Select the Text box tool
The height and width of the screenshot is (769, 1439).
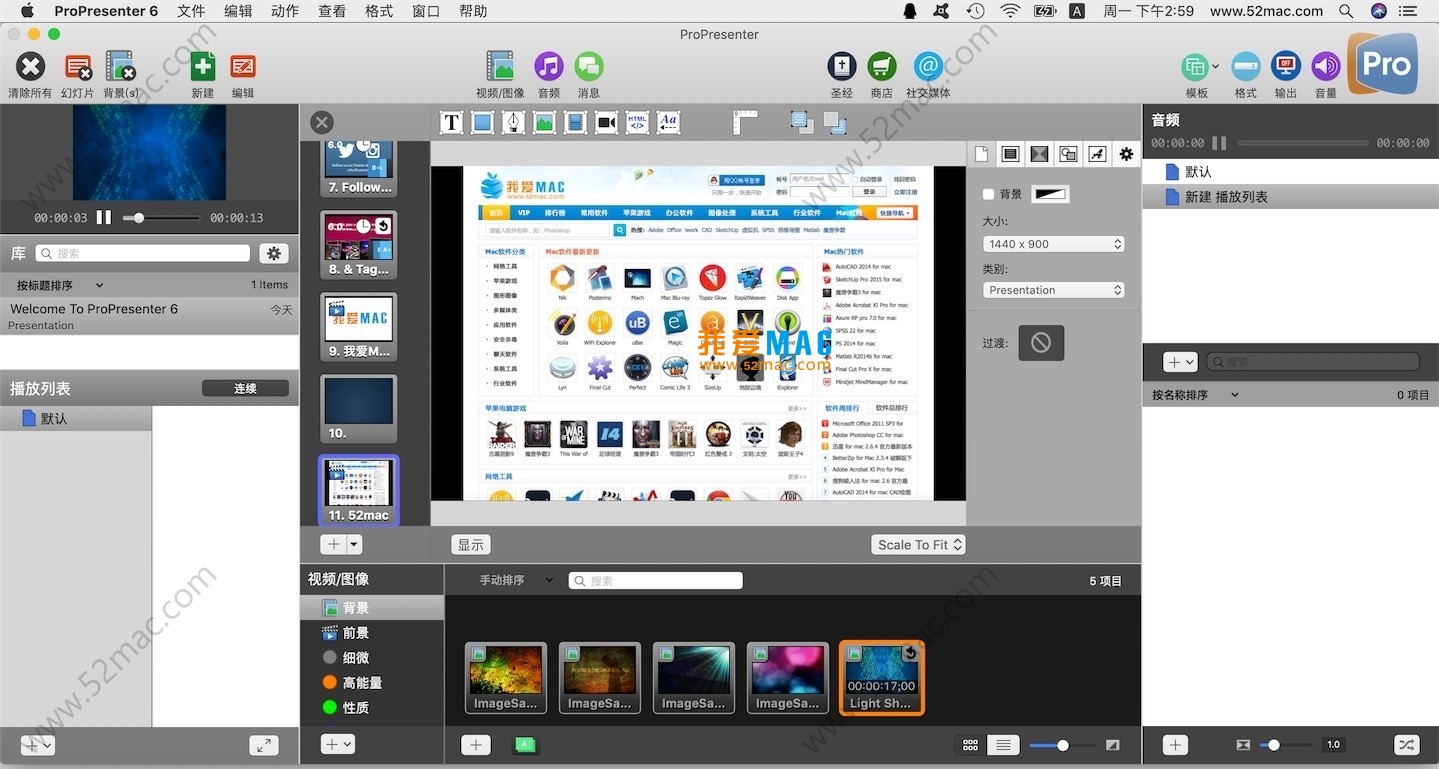[452, 123]
